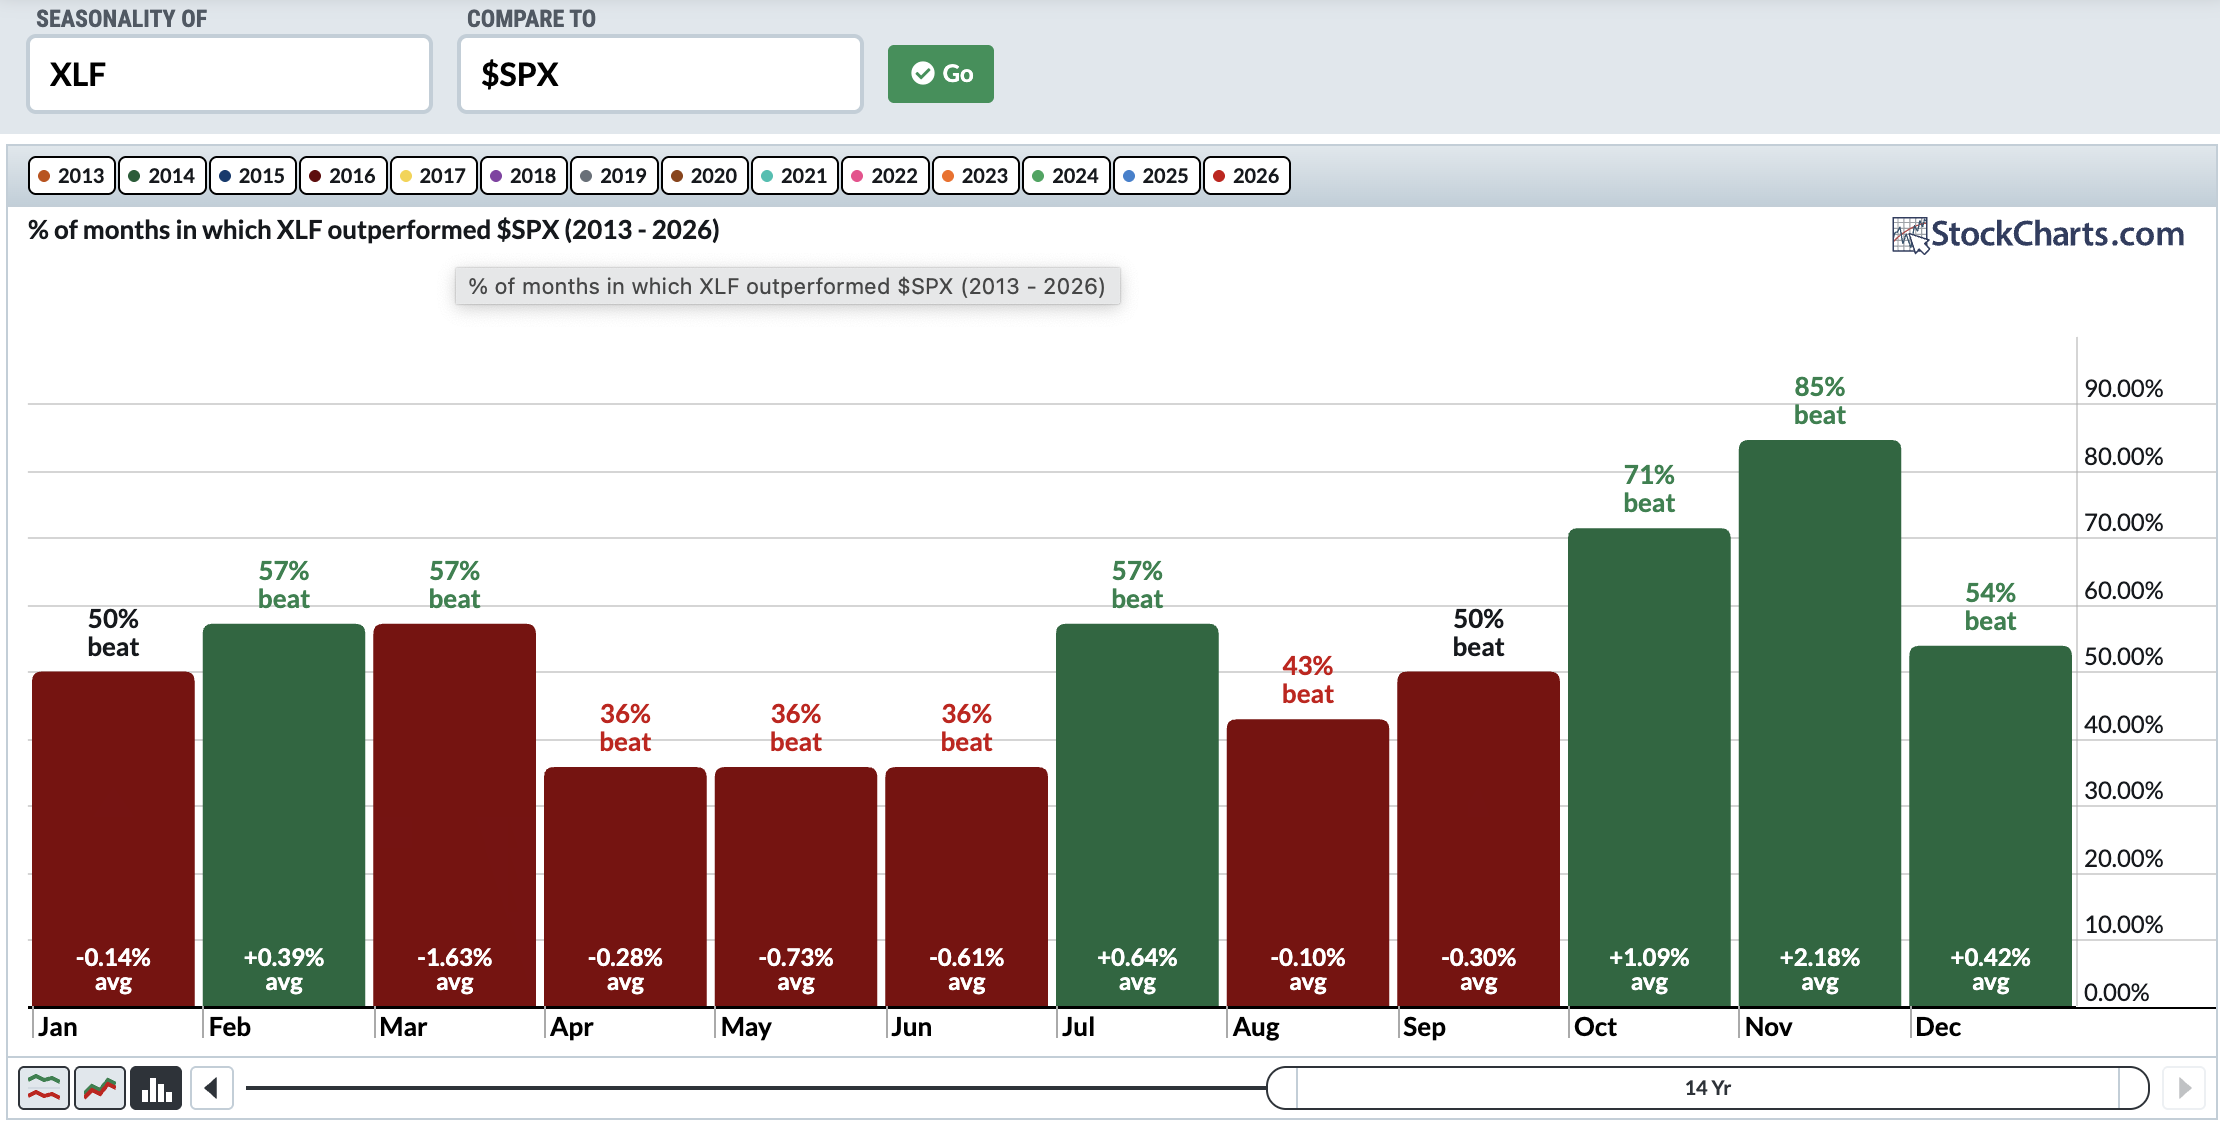The image size is (2220, 1124).
Task: Focus the XLF symbol input field
Action: pyautogui.click(x=229, y=74)
